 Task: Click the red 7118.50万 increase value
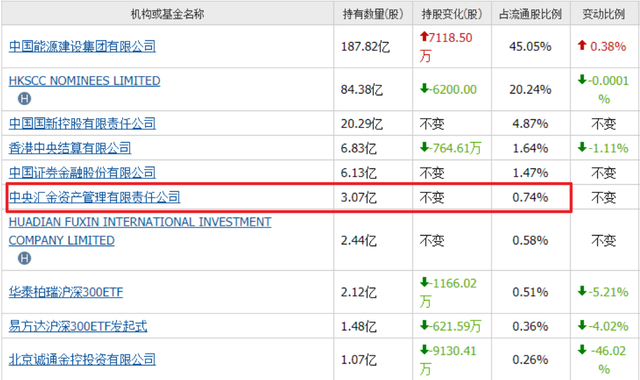point(446,47)
